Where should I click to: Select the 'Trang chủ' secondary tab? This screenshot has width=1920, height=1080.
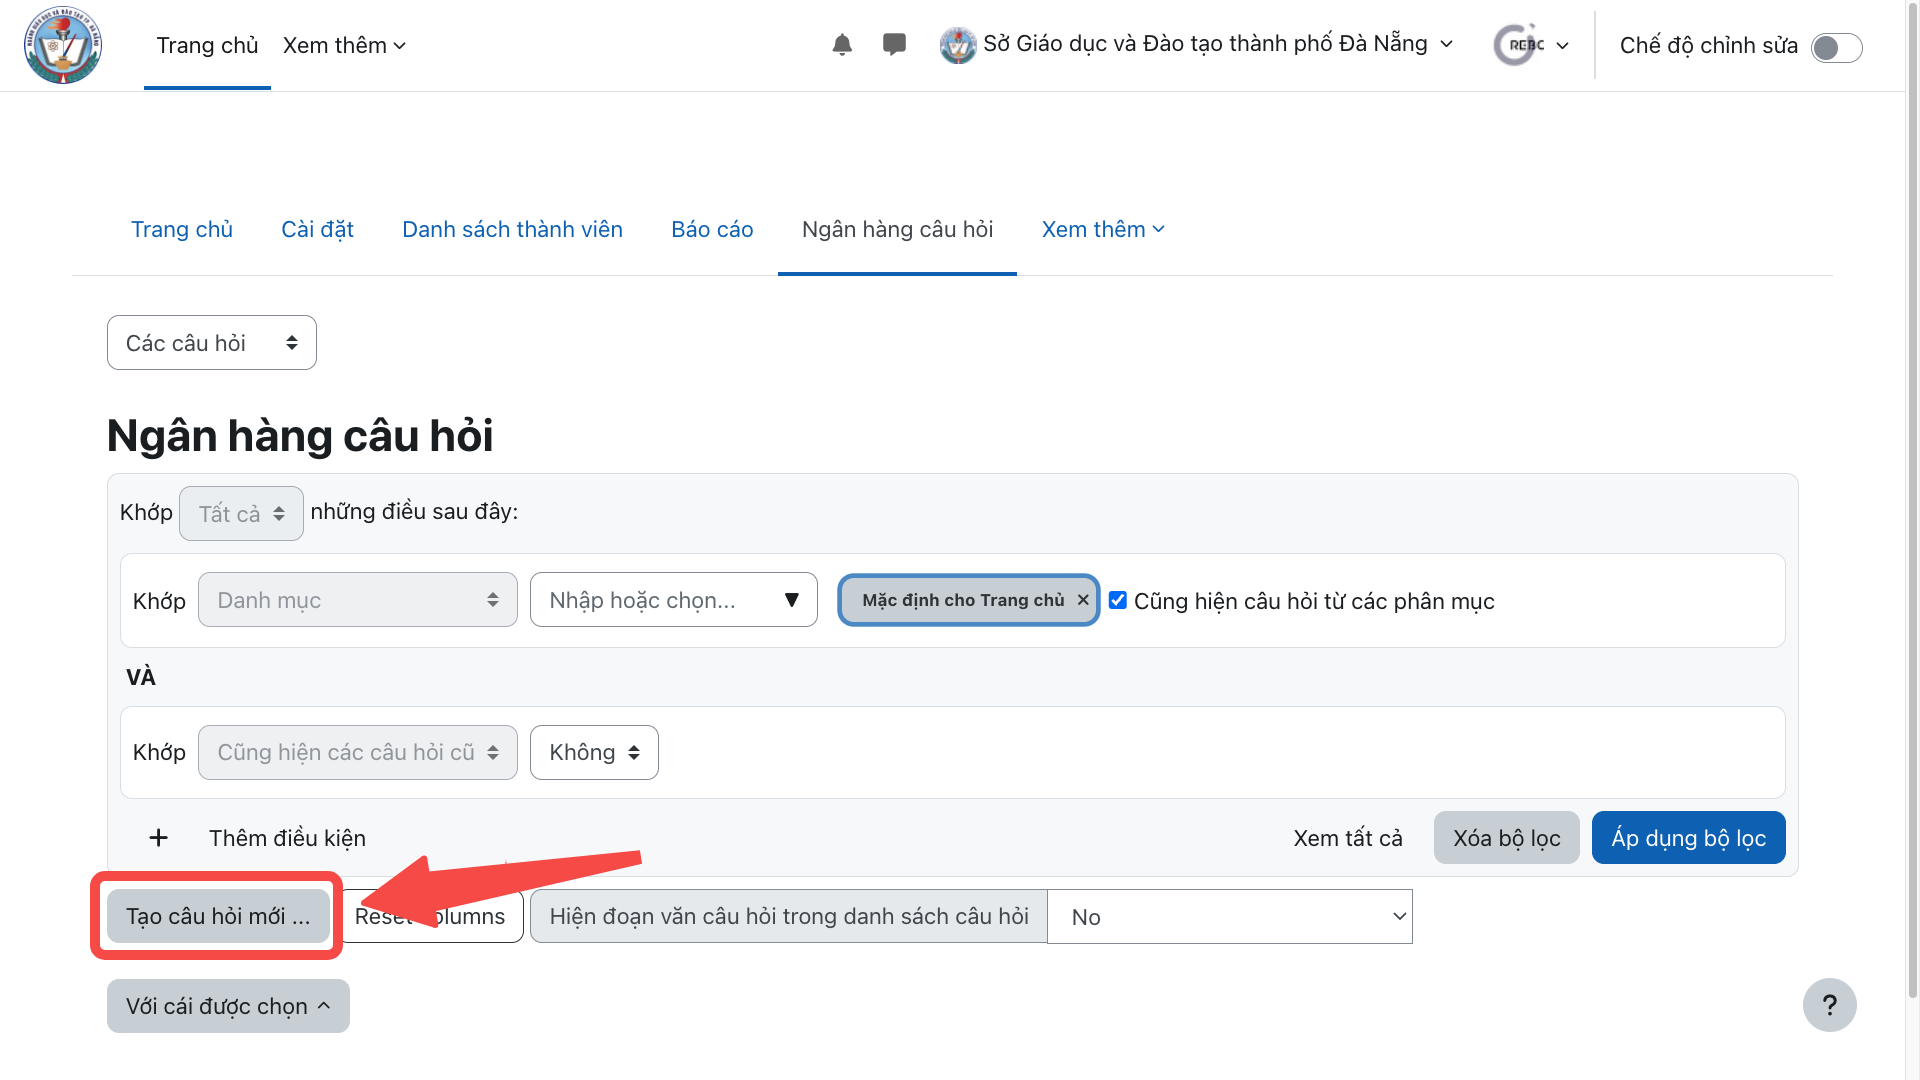(182, 230)
